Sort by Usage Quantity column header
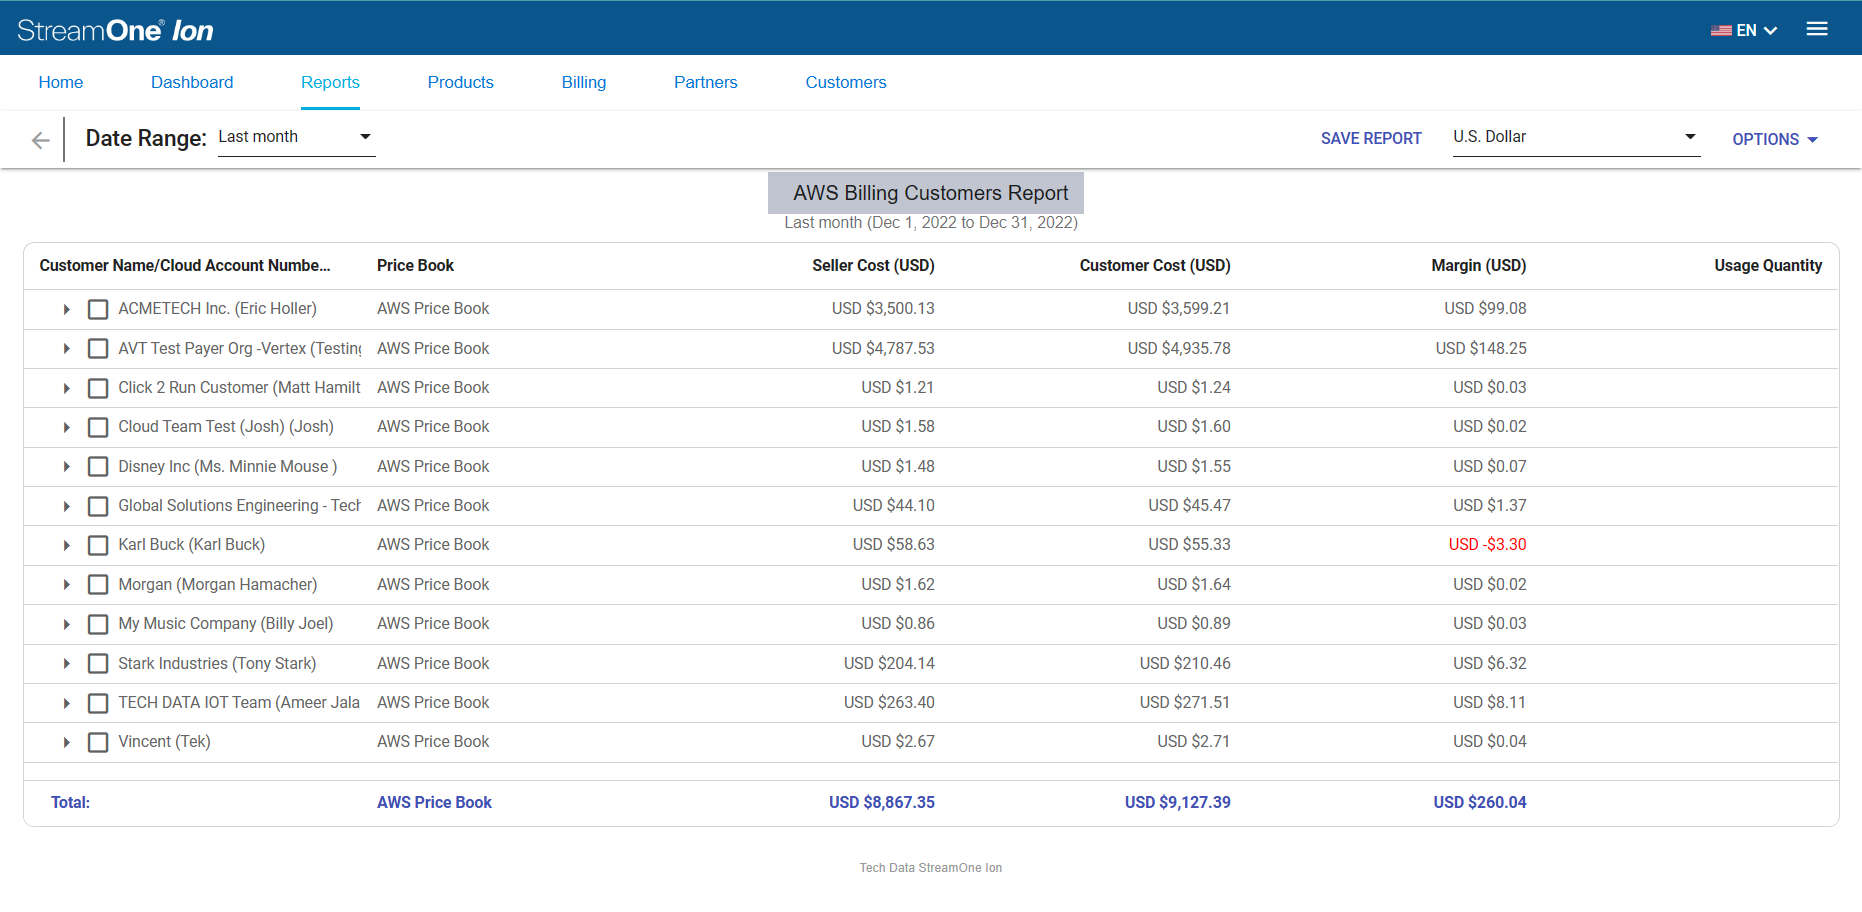Image resolution: width=1862 pixels, height=912 pixels. pos(1768,266)
